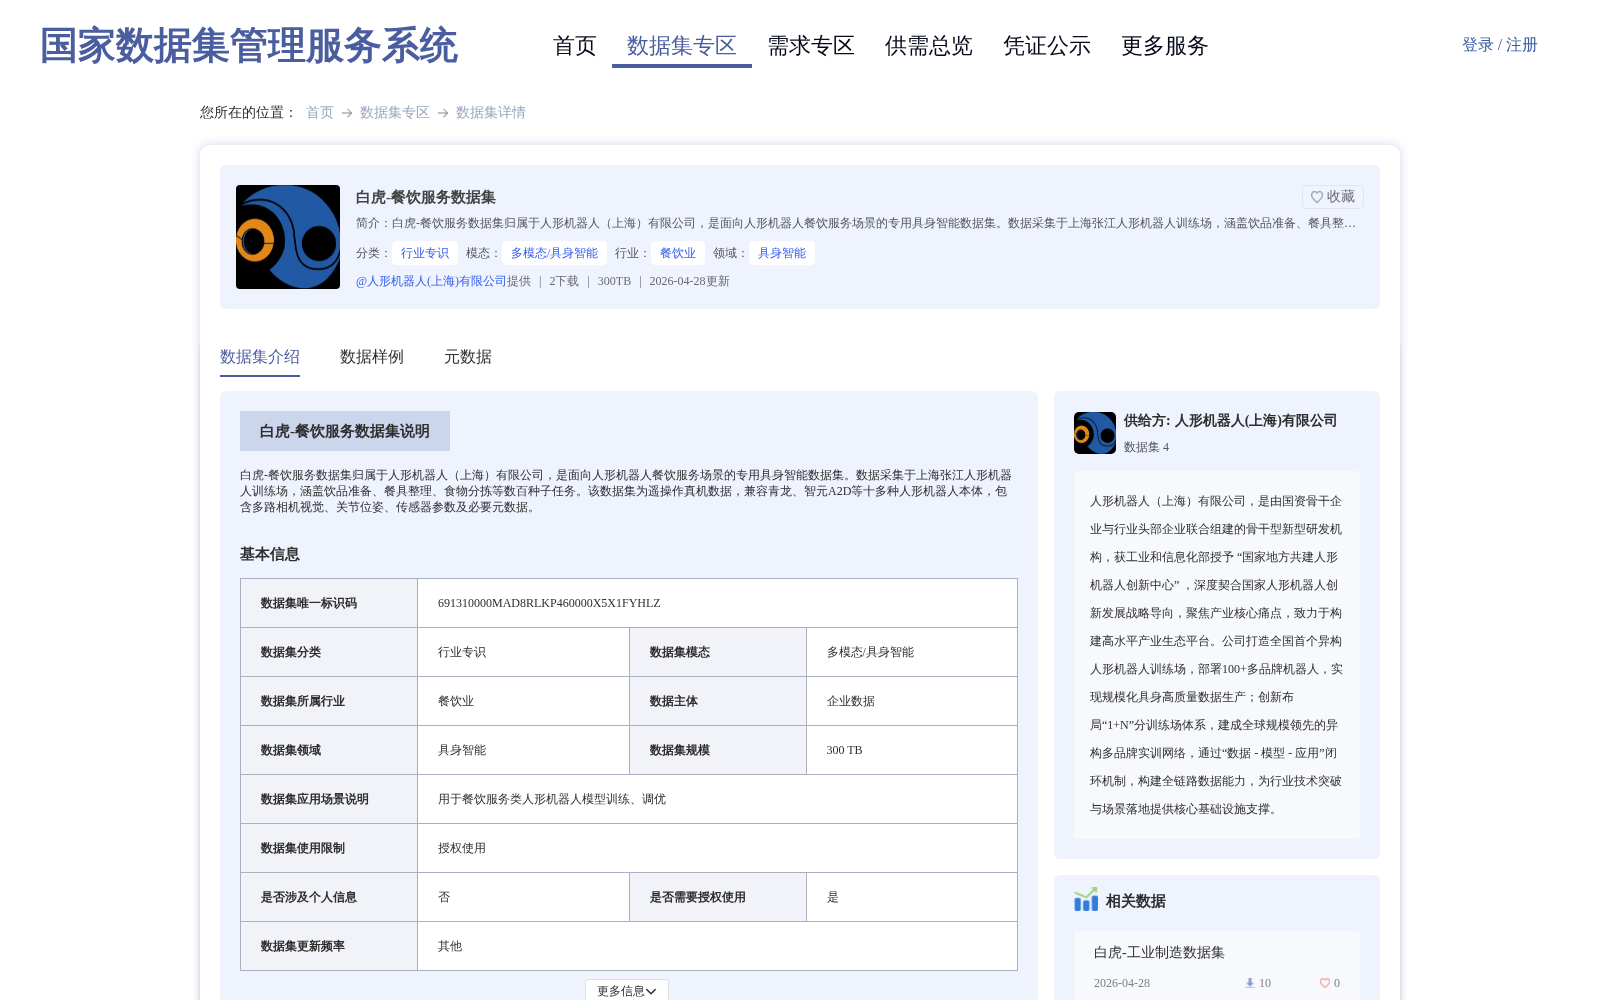Click the 白虎-餐饮服务数据集 heading
Screen dimensions: 1600x1000
click(426, 197)
